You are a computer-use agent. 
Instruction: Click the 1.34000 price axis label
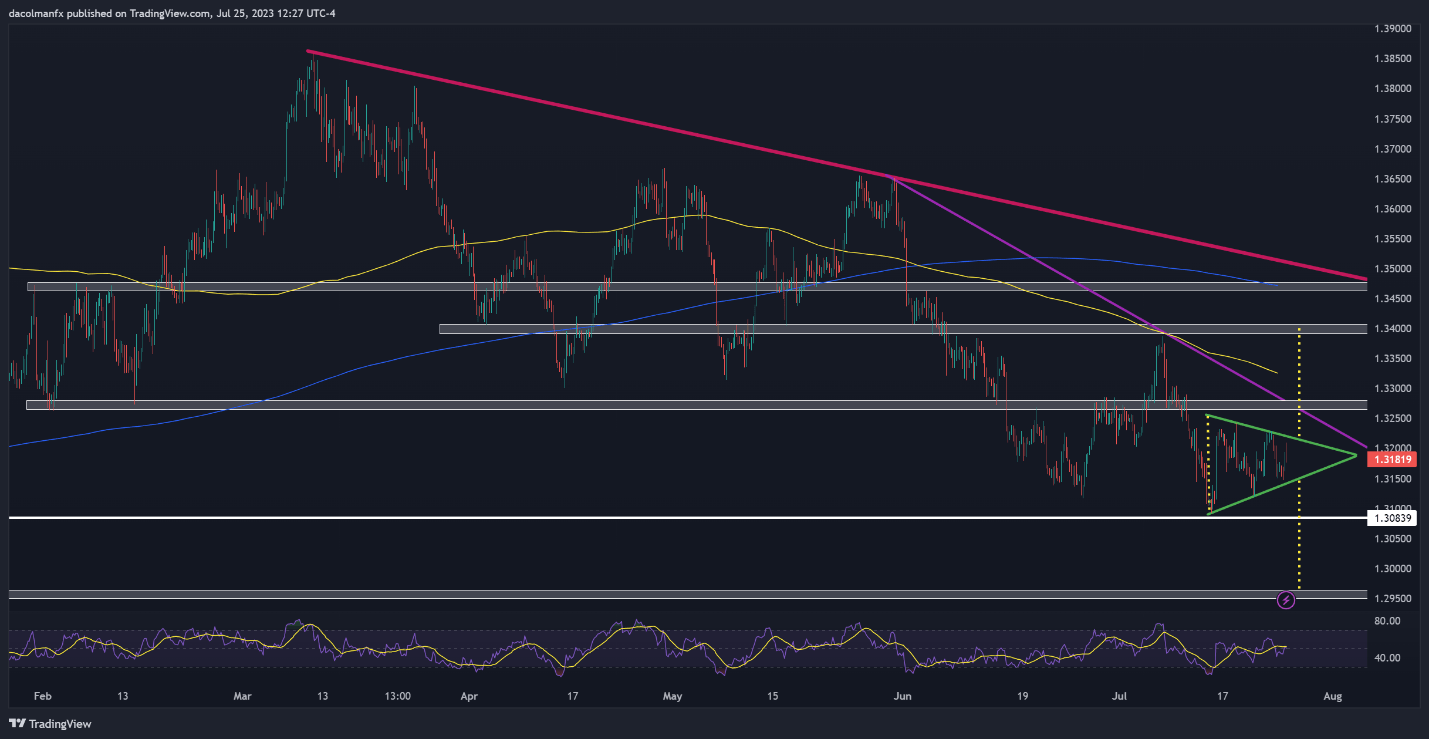(x=1394, y=329)
